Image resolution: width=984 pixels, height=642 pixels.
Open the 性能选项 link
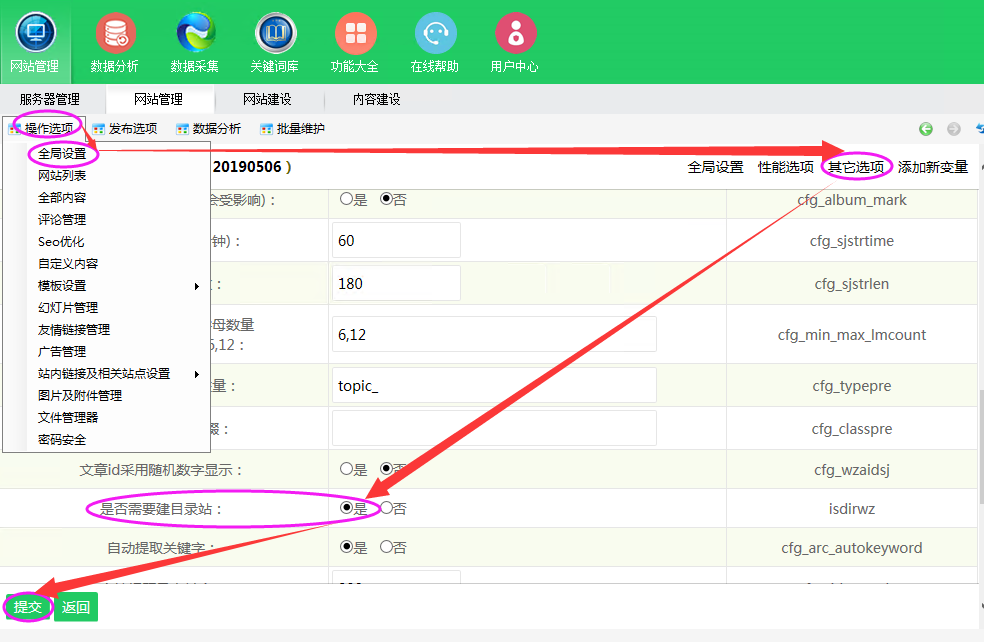pyautogui.click(x=786, y=167)
